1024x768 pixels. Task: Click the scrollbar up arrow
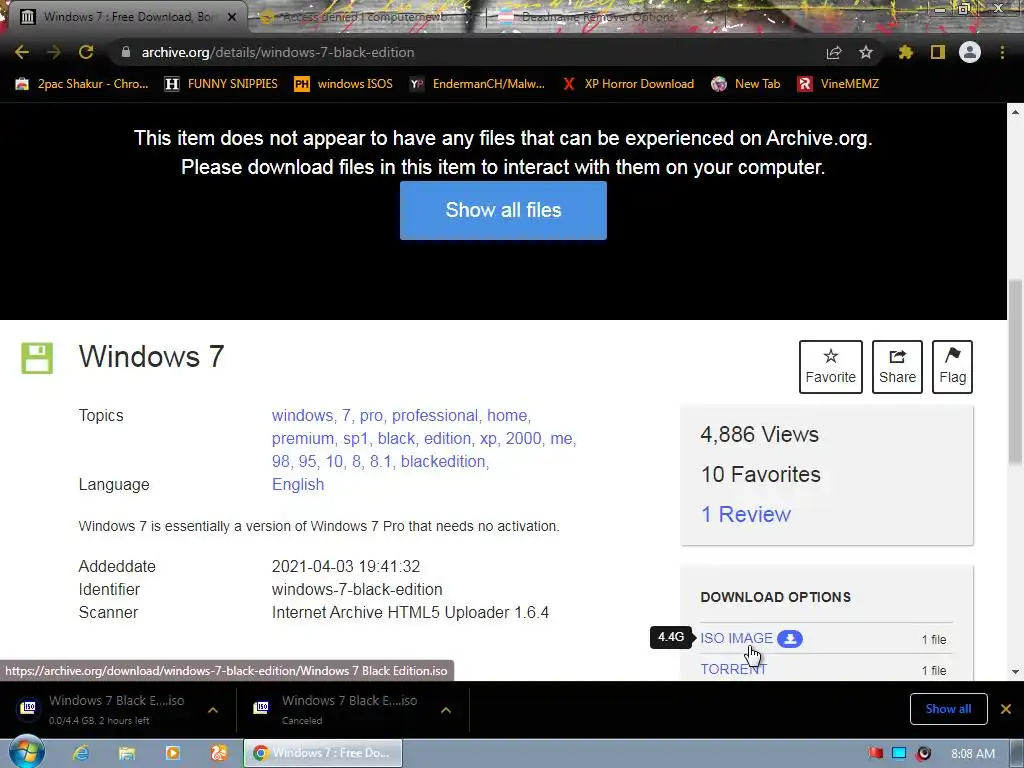tap(1015, 112)
